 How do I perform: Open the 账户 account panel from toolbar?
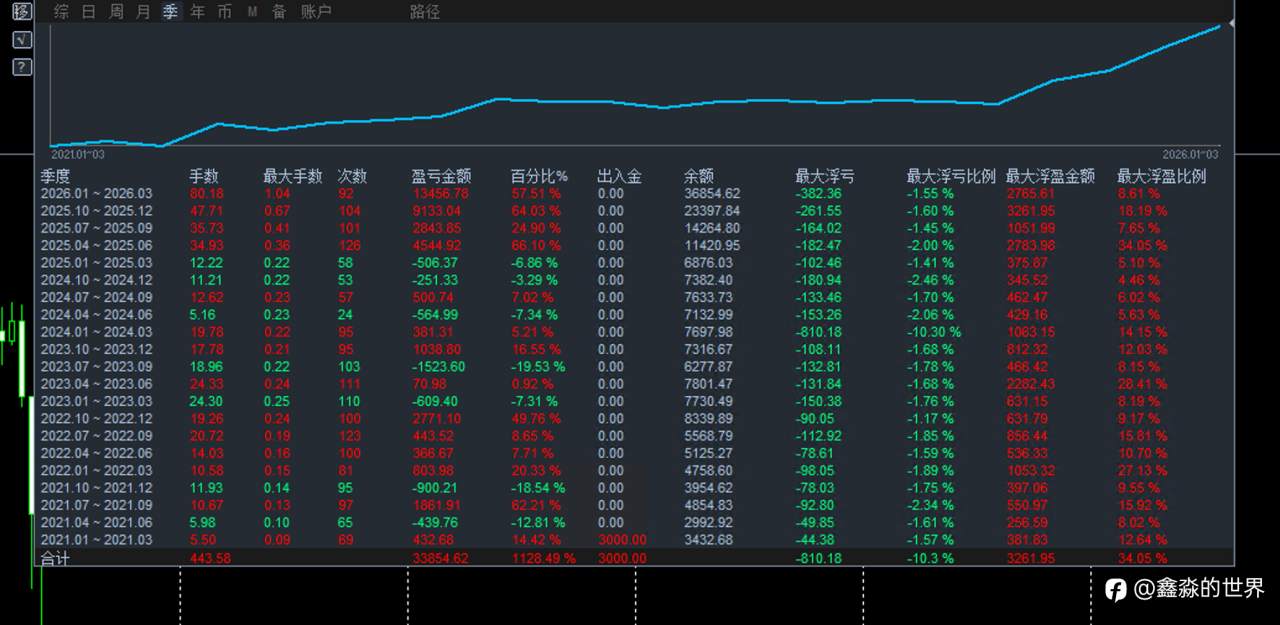coord(317,12)
